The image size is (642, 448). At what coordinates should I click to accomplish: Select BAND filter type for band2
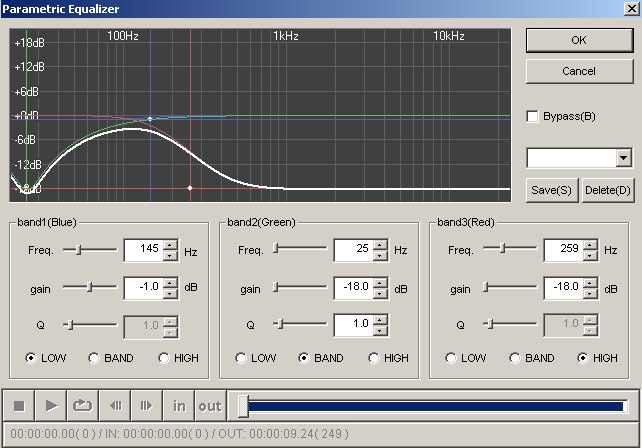click(x=304, y=358)
